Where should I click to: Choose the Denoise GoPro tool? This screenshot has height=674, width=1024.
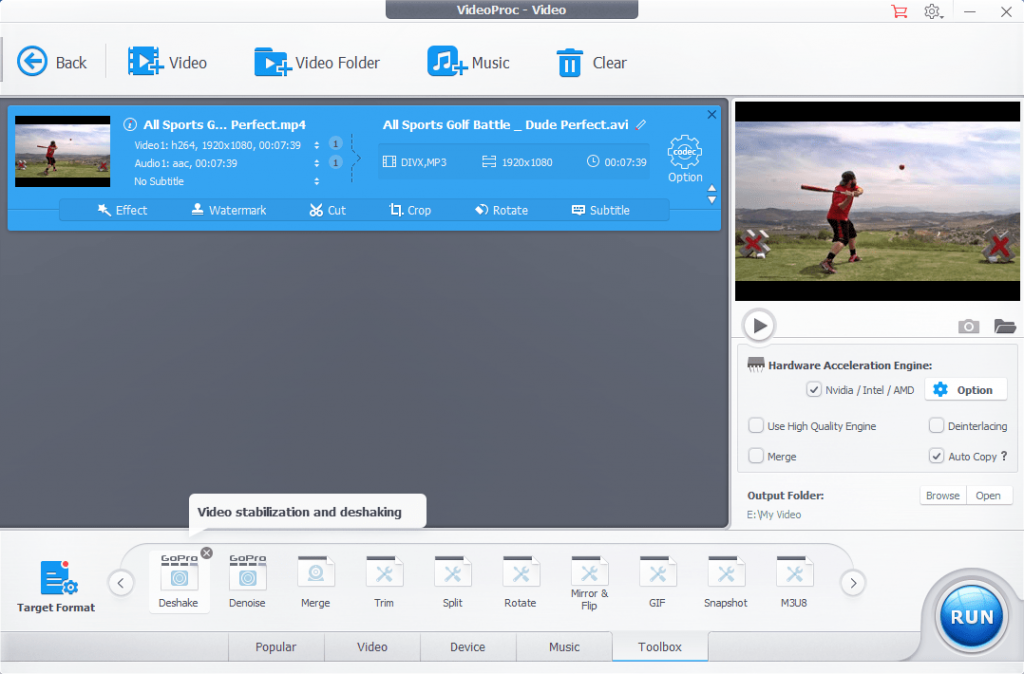[248, 581]
